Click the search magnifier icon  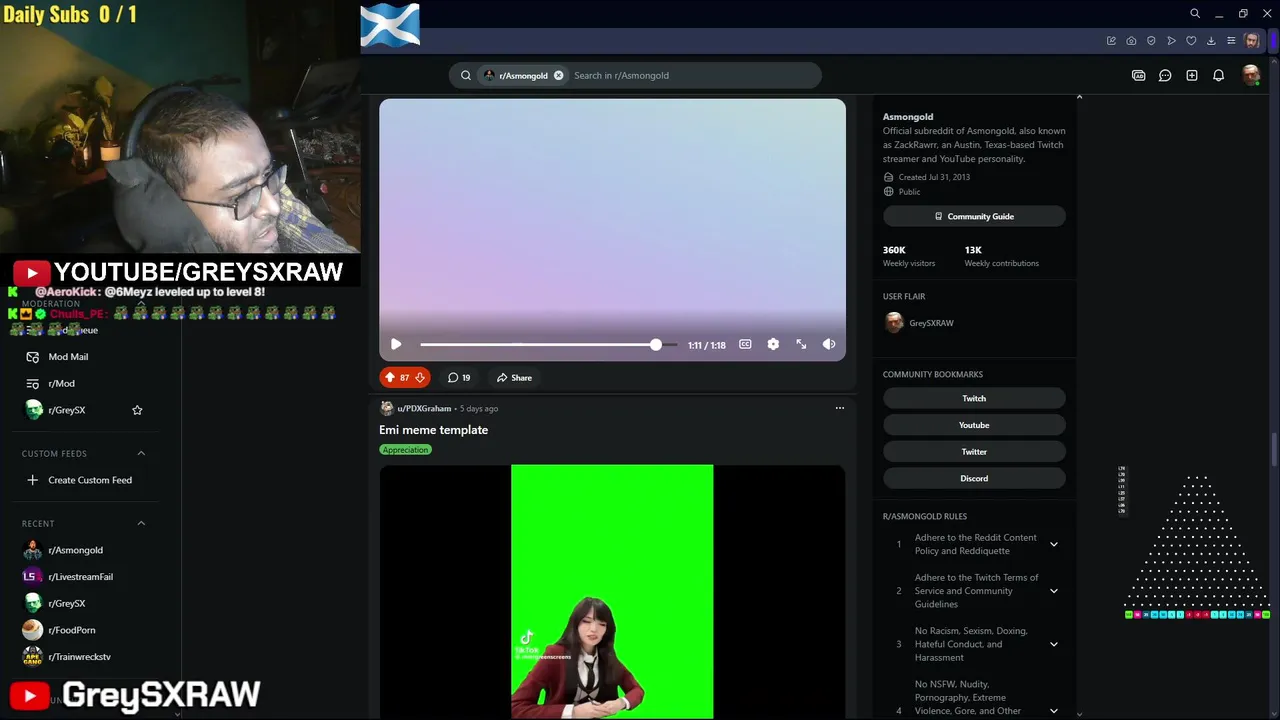466,75
